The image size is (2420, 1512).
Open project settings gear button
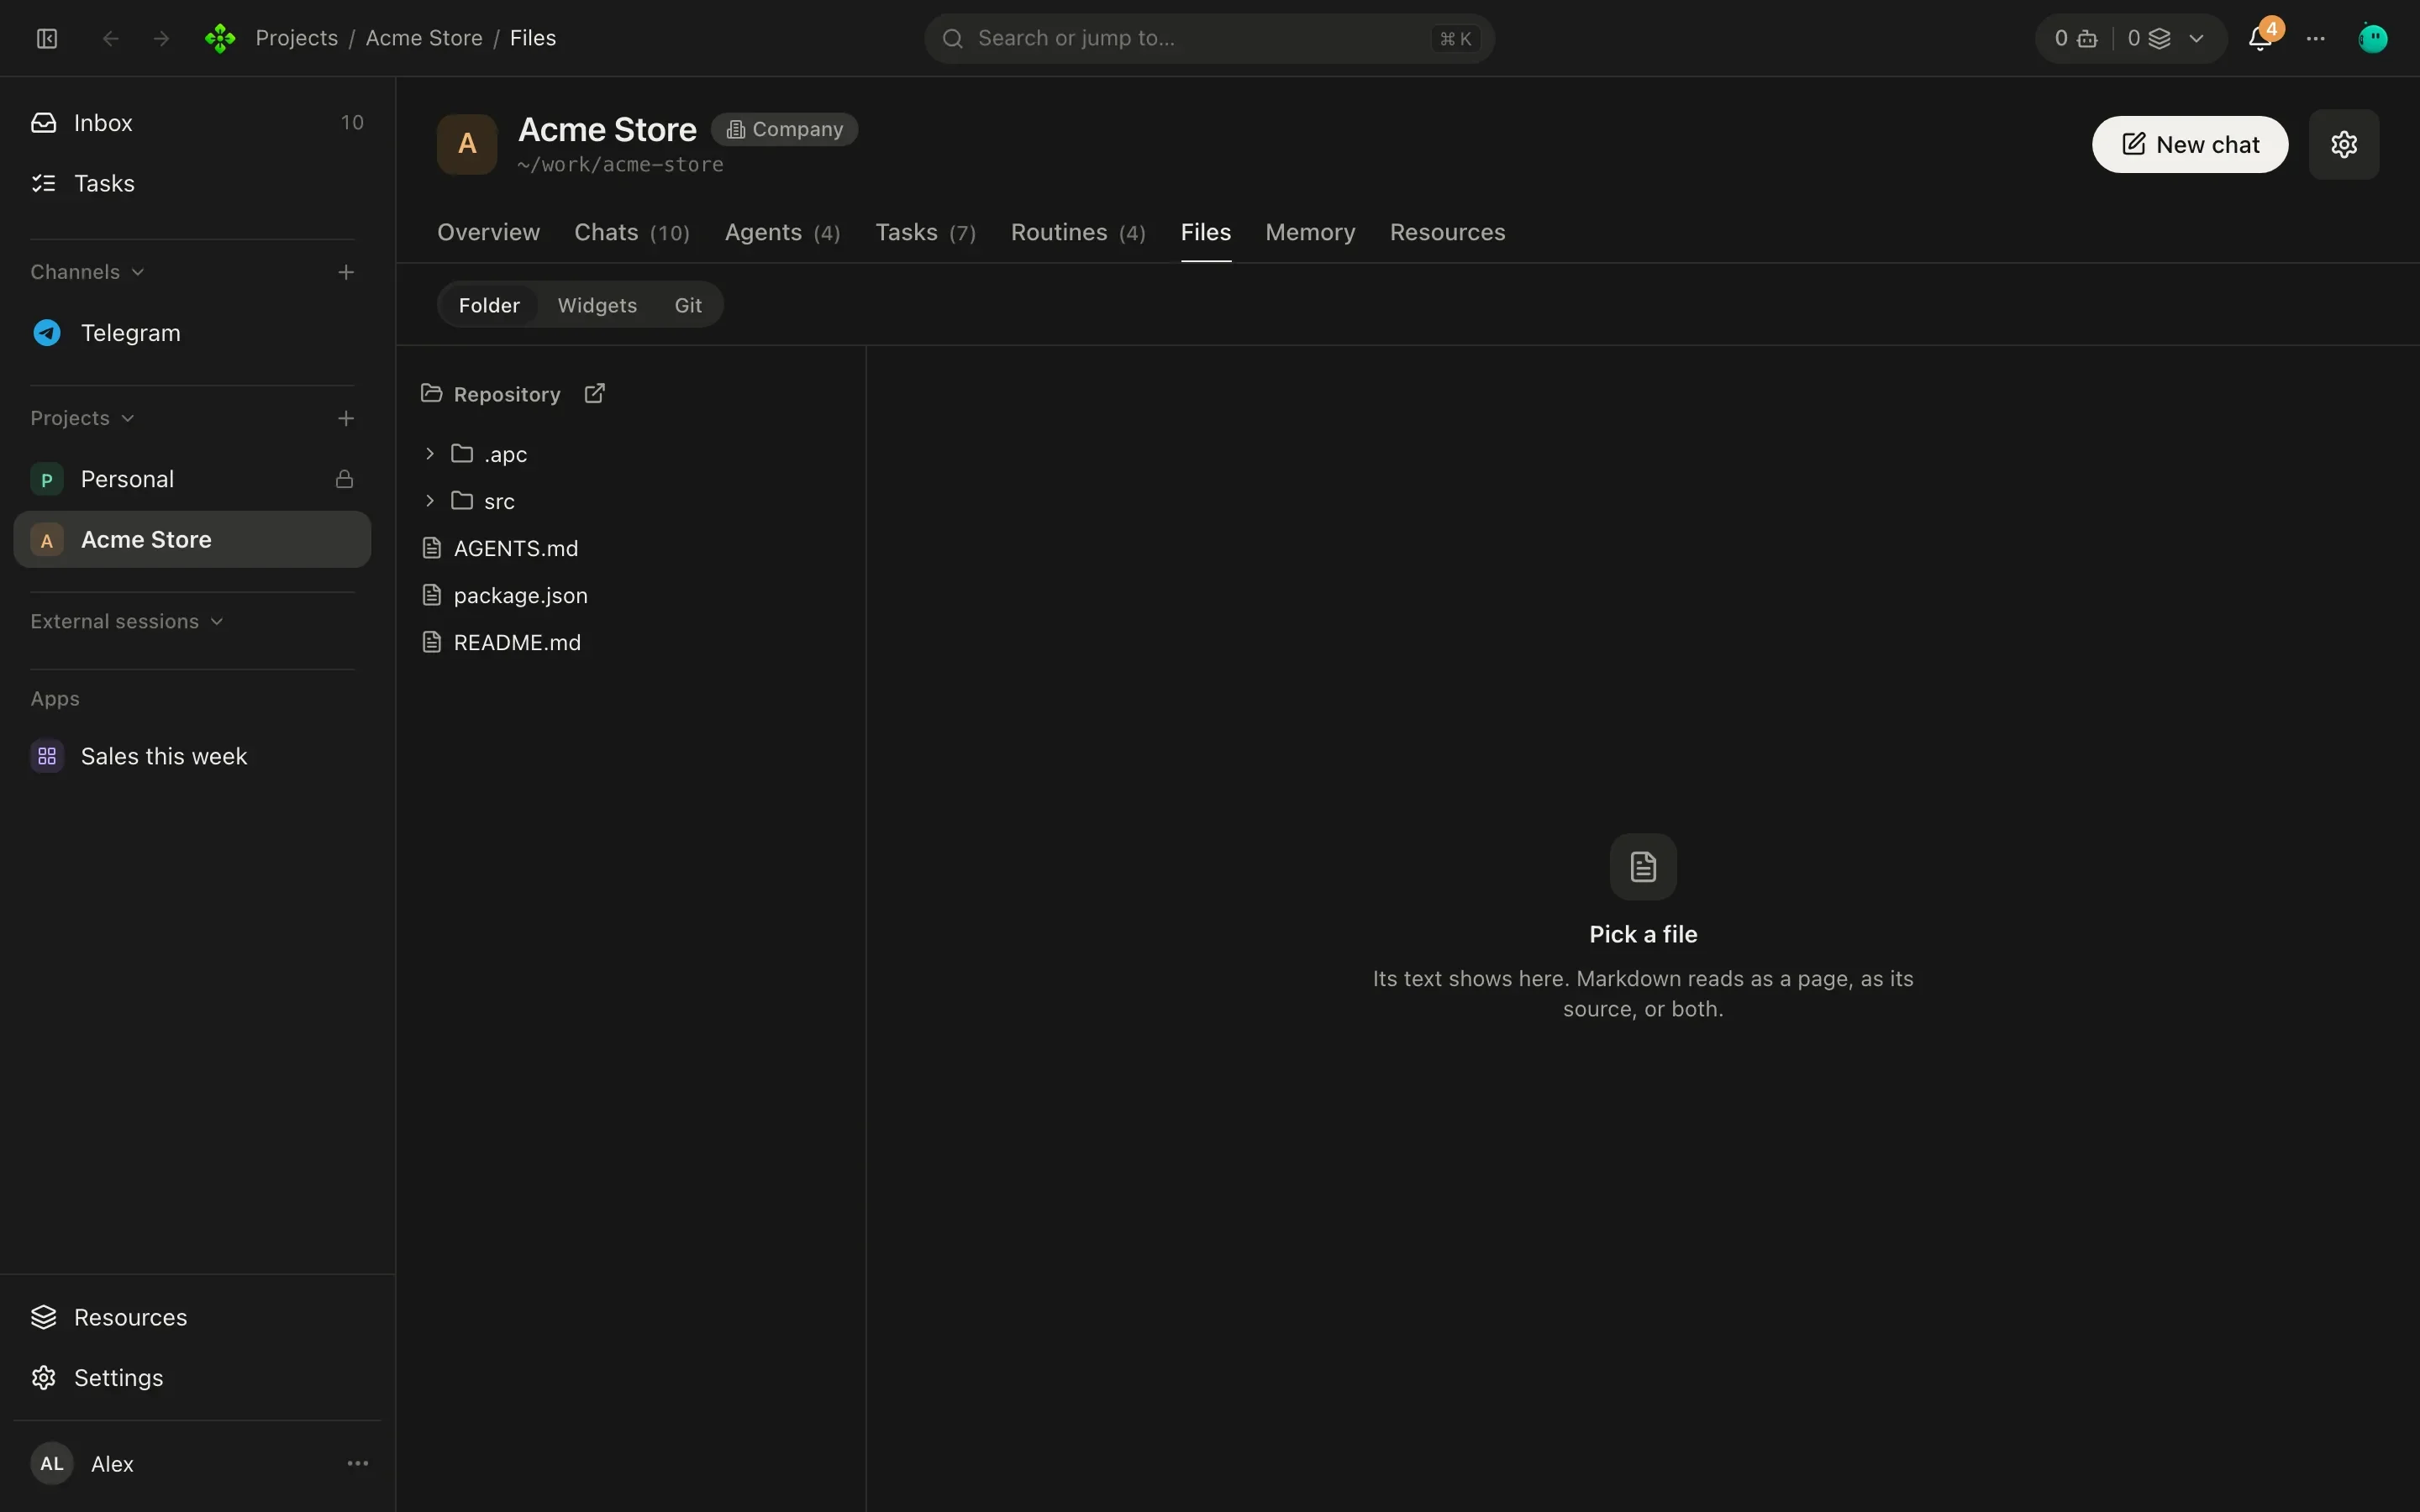(x=2343, y=144)
